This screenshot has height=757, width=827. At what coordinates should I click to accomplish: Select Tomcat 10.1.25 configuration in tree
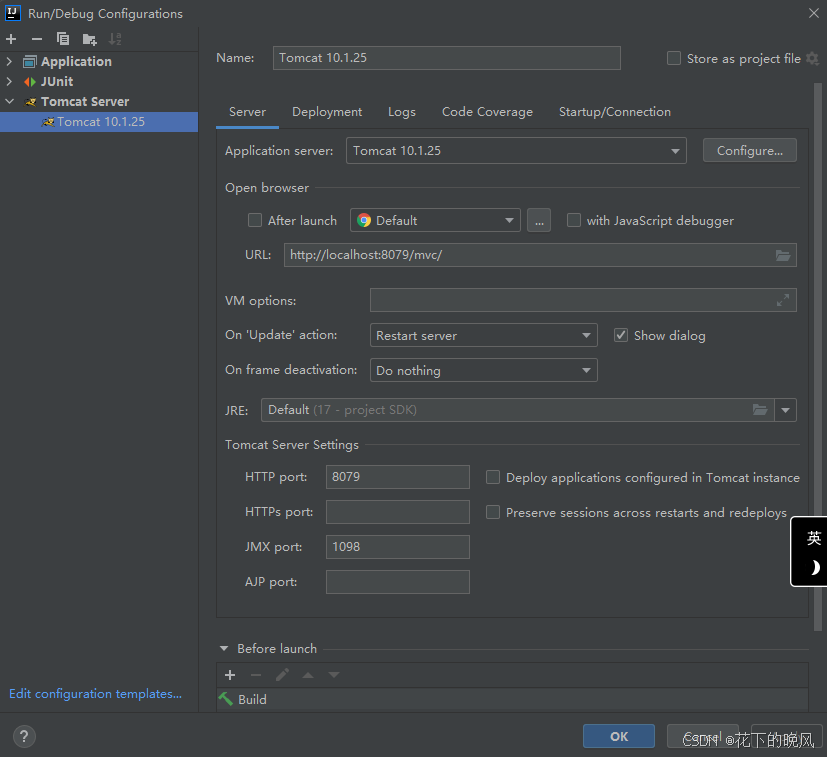coord(99,122)
